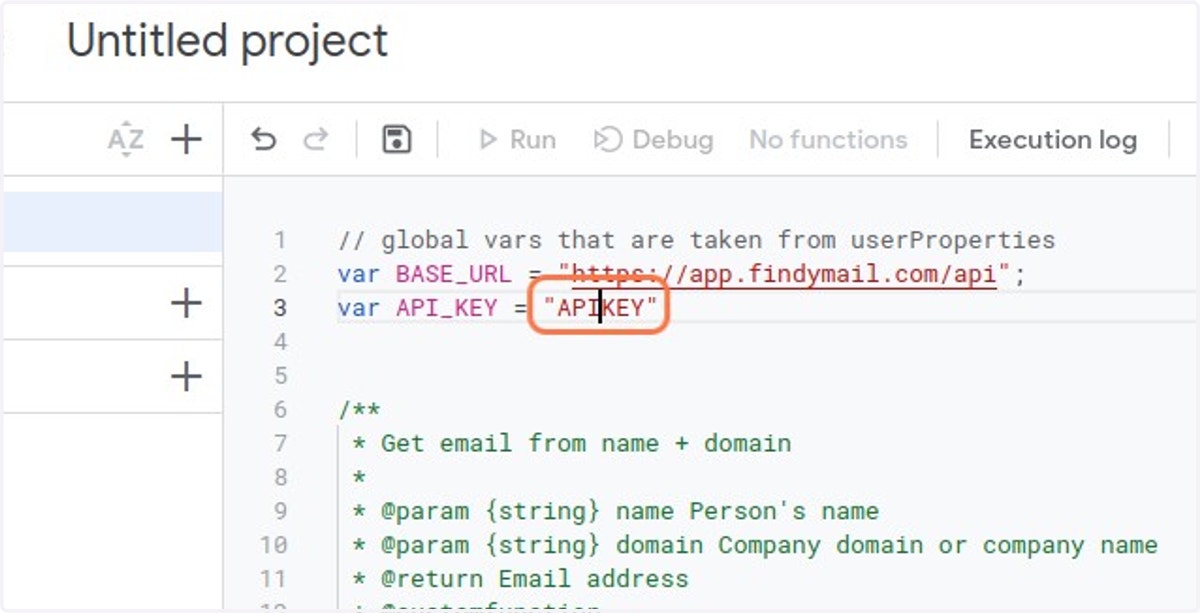Click the API_KEY variable name
Image resolution: width=1200 pixels, height=613 pixels.
coord(447,308)
